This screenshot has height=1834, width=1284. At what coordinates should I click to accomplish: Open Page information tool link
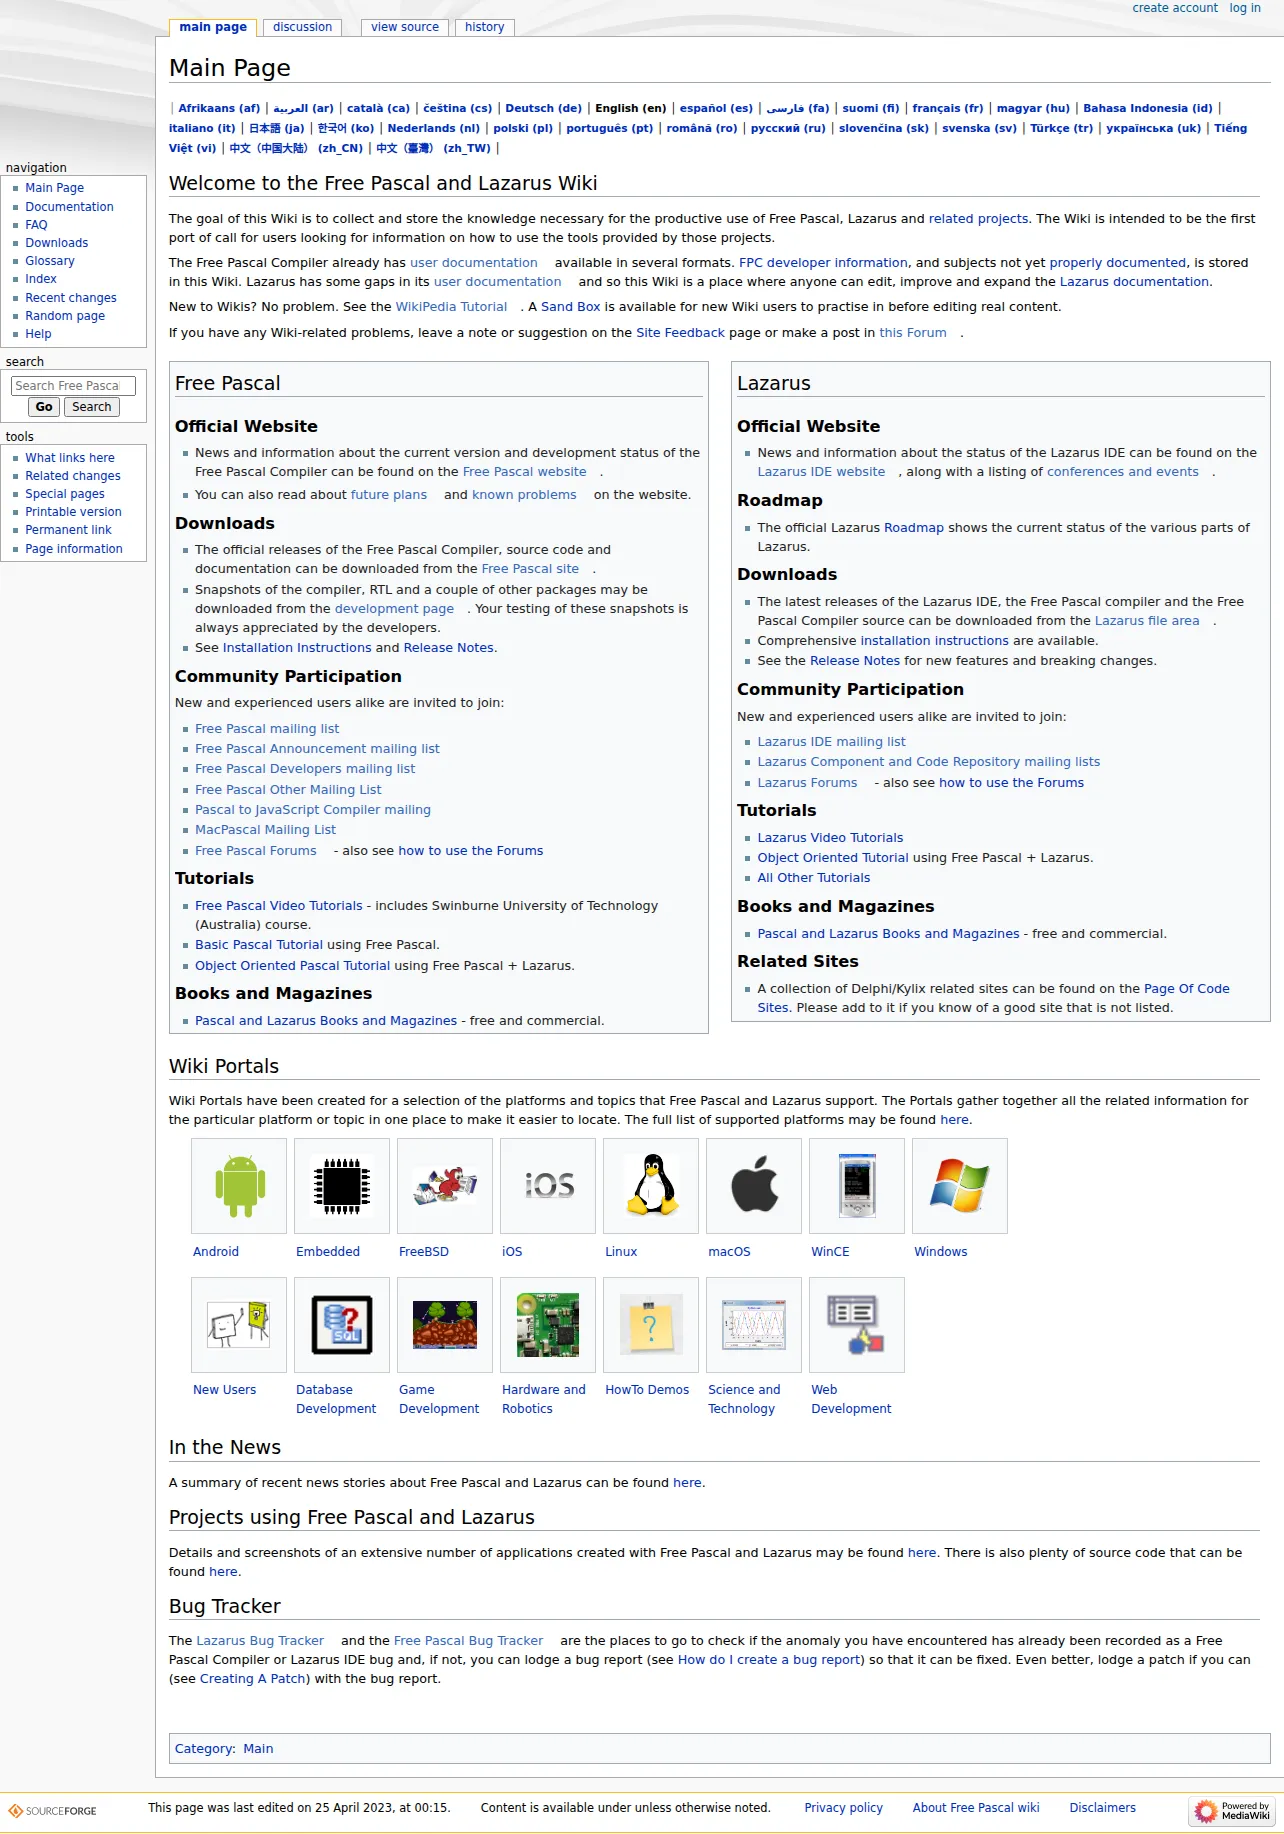point(74,549)
